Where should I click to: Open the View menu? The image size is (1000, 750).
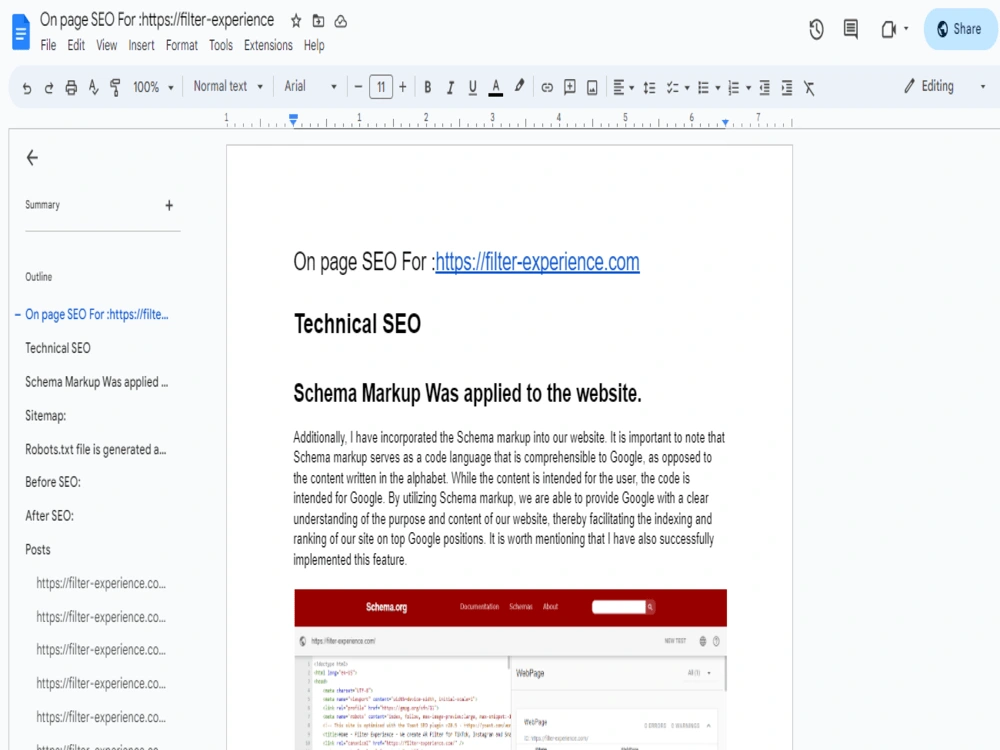(x=107, y=45)
